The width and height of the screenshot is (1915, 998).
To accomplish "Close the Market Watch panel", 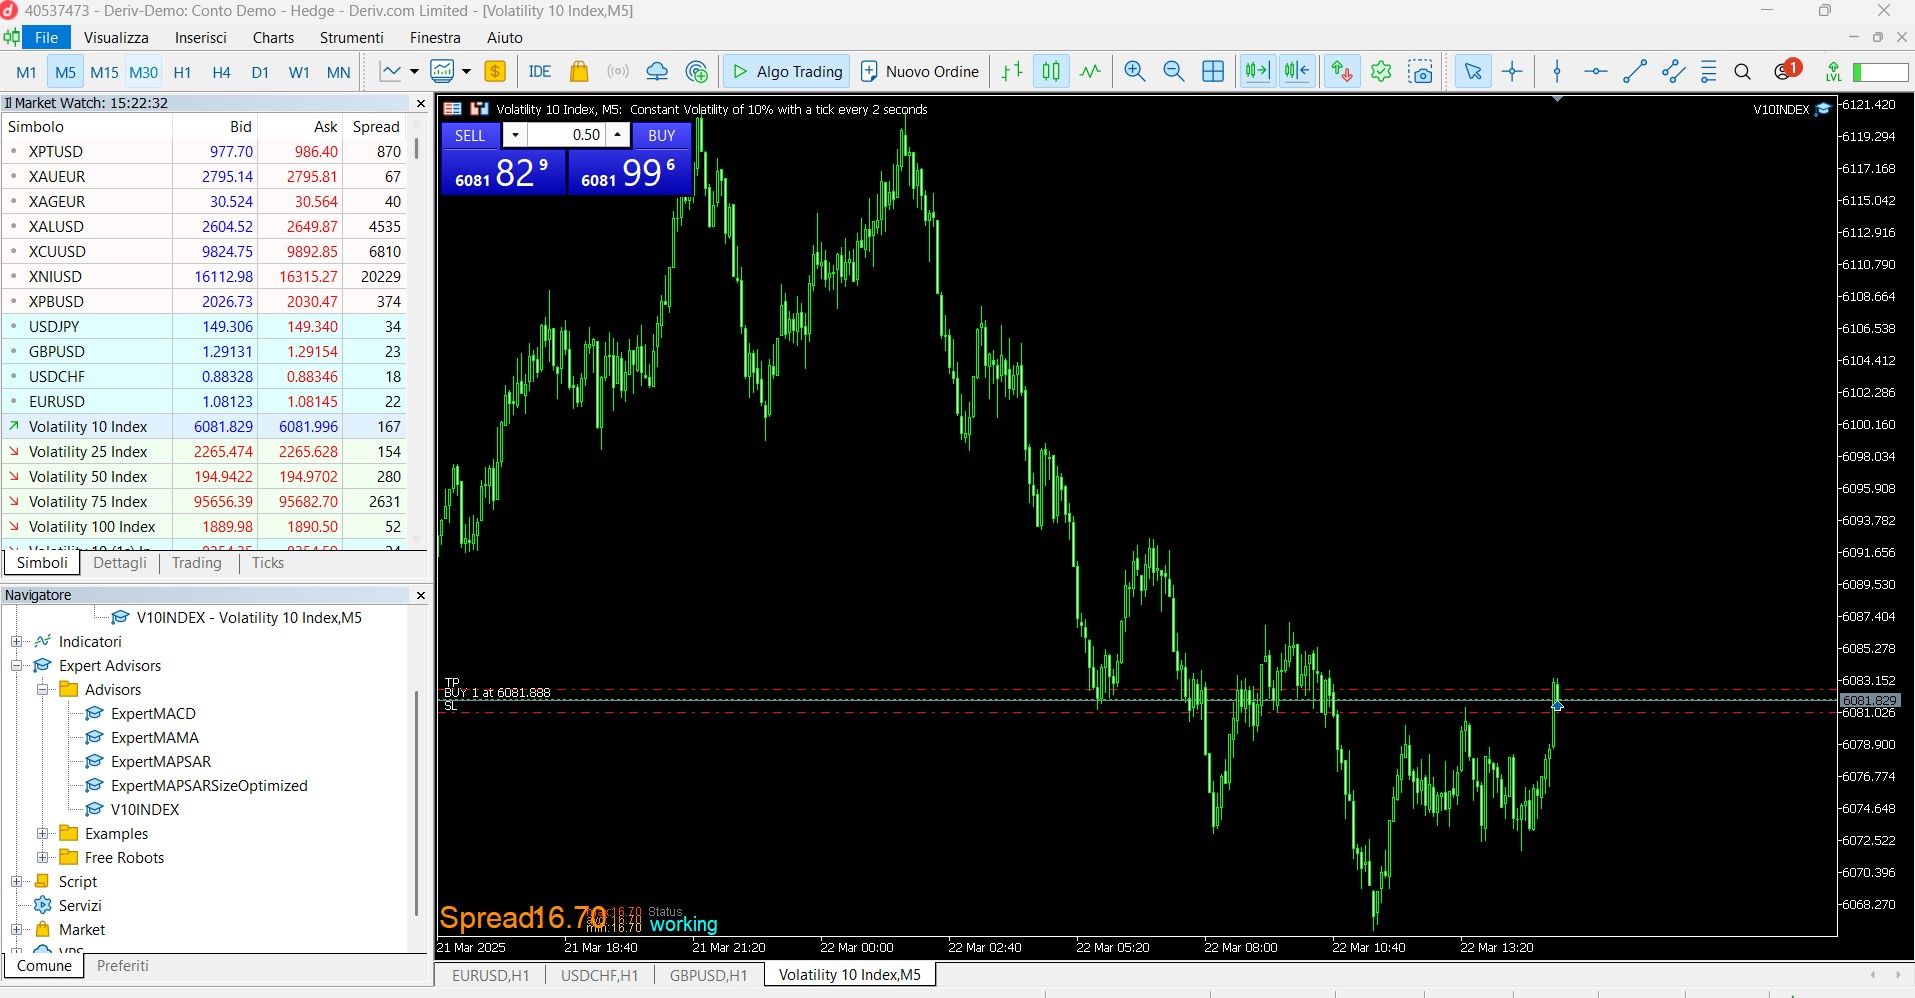I will click(421, 103).
